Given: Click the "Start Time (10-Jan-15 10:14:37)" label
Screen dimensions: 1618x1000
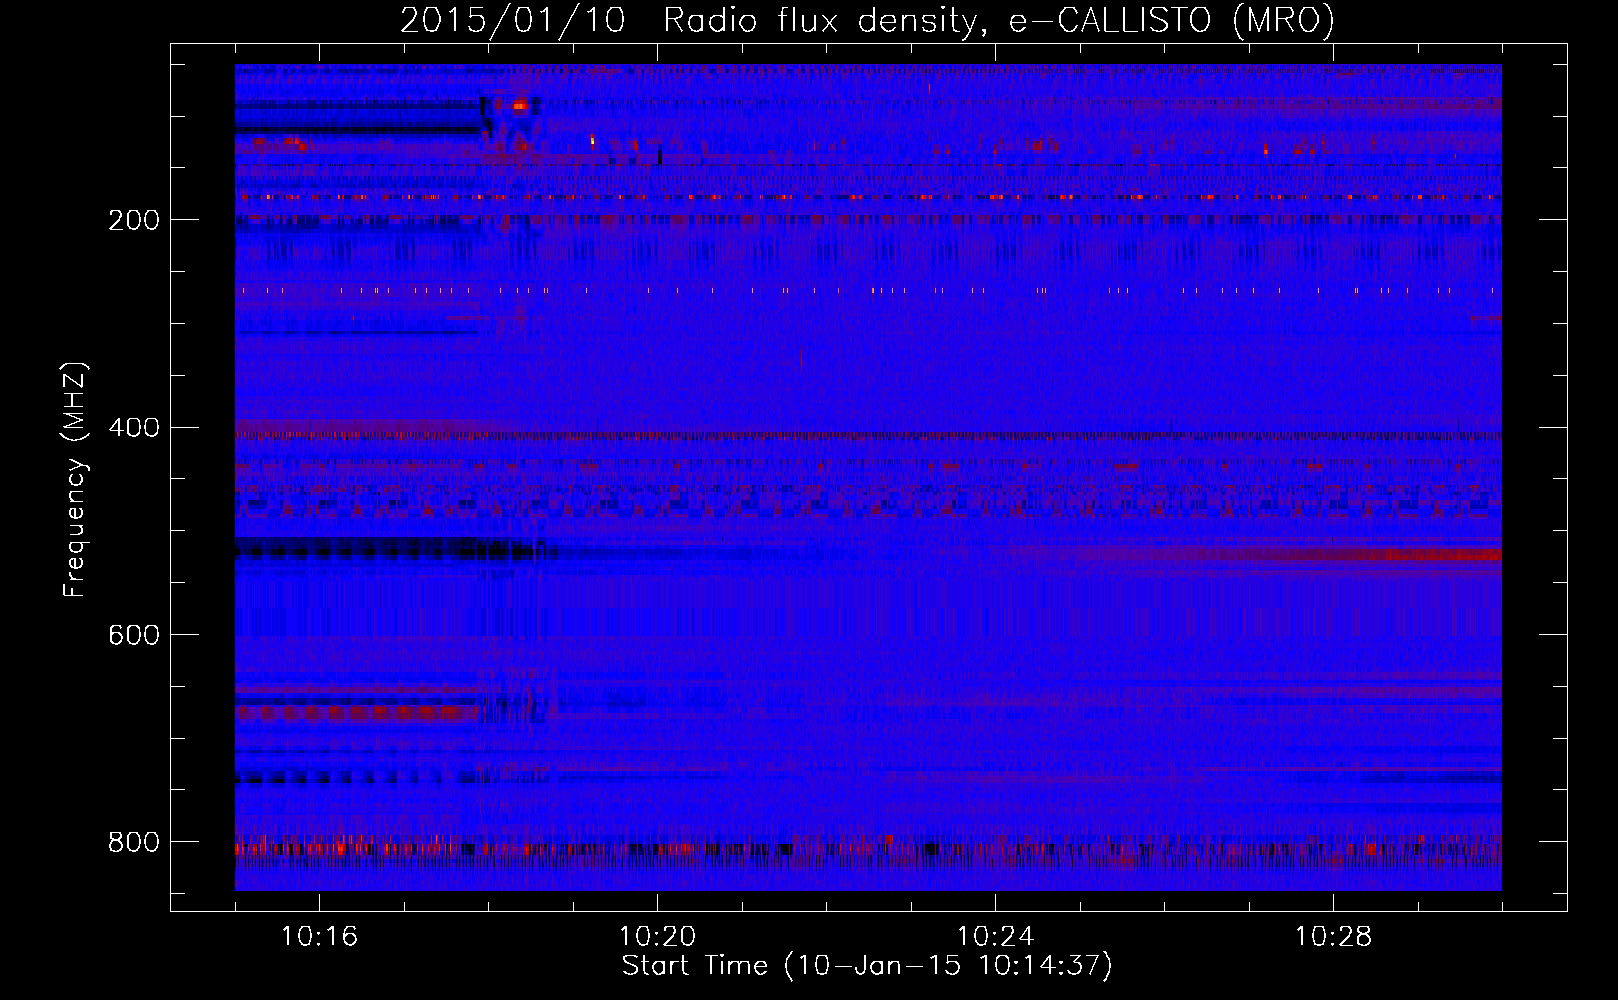Looking at the screenshot, I should (867, 966).
